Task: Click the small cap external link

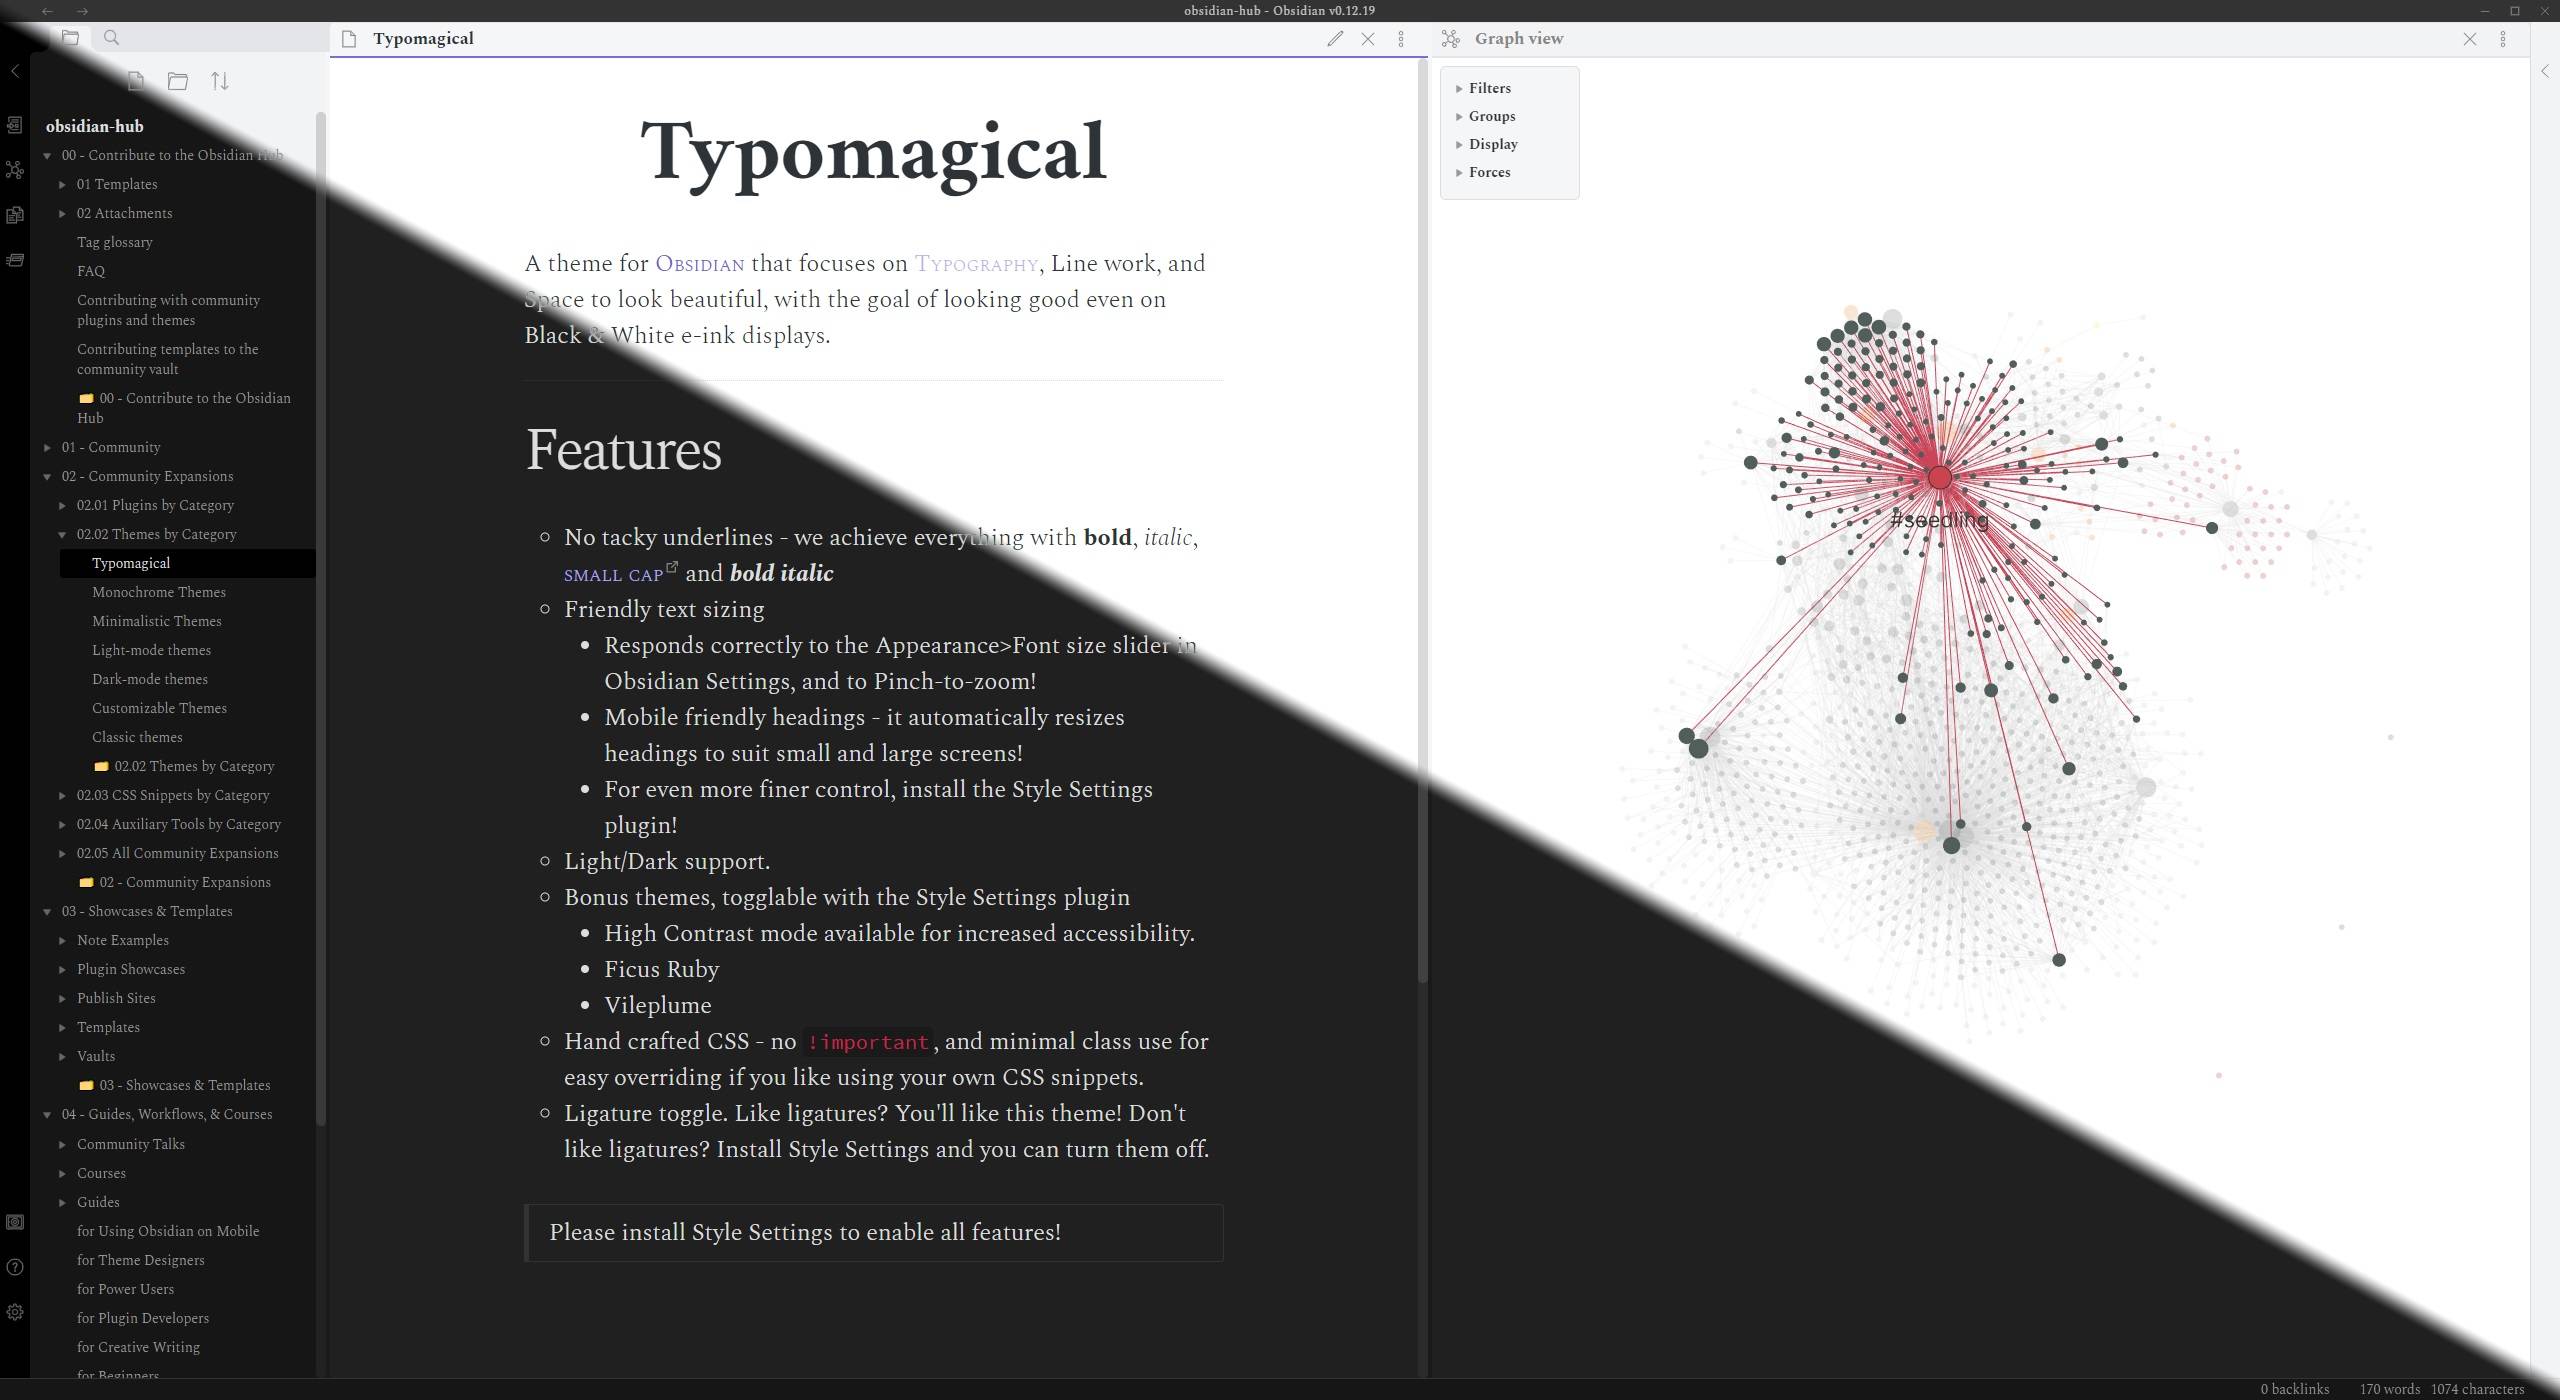Action: pos(613,575)
